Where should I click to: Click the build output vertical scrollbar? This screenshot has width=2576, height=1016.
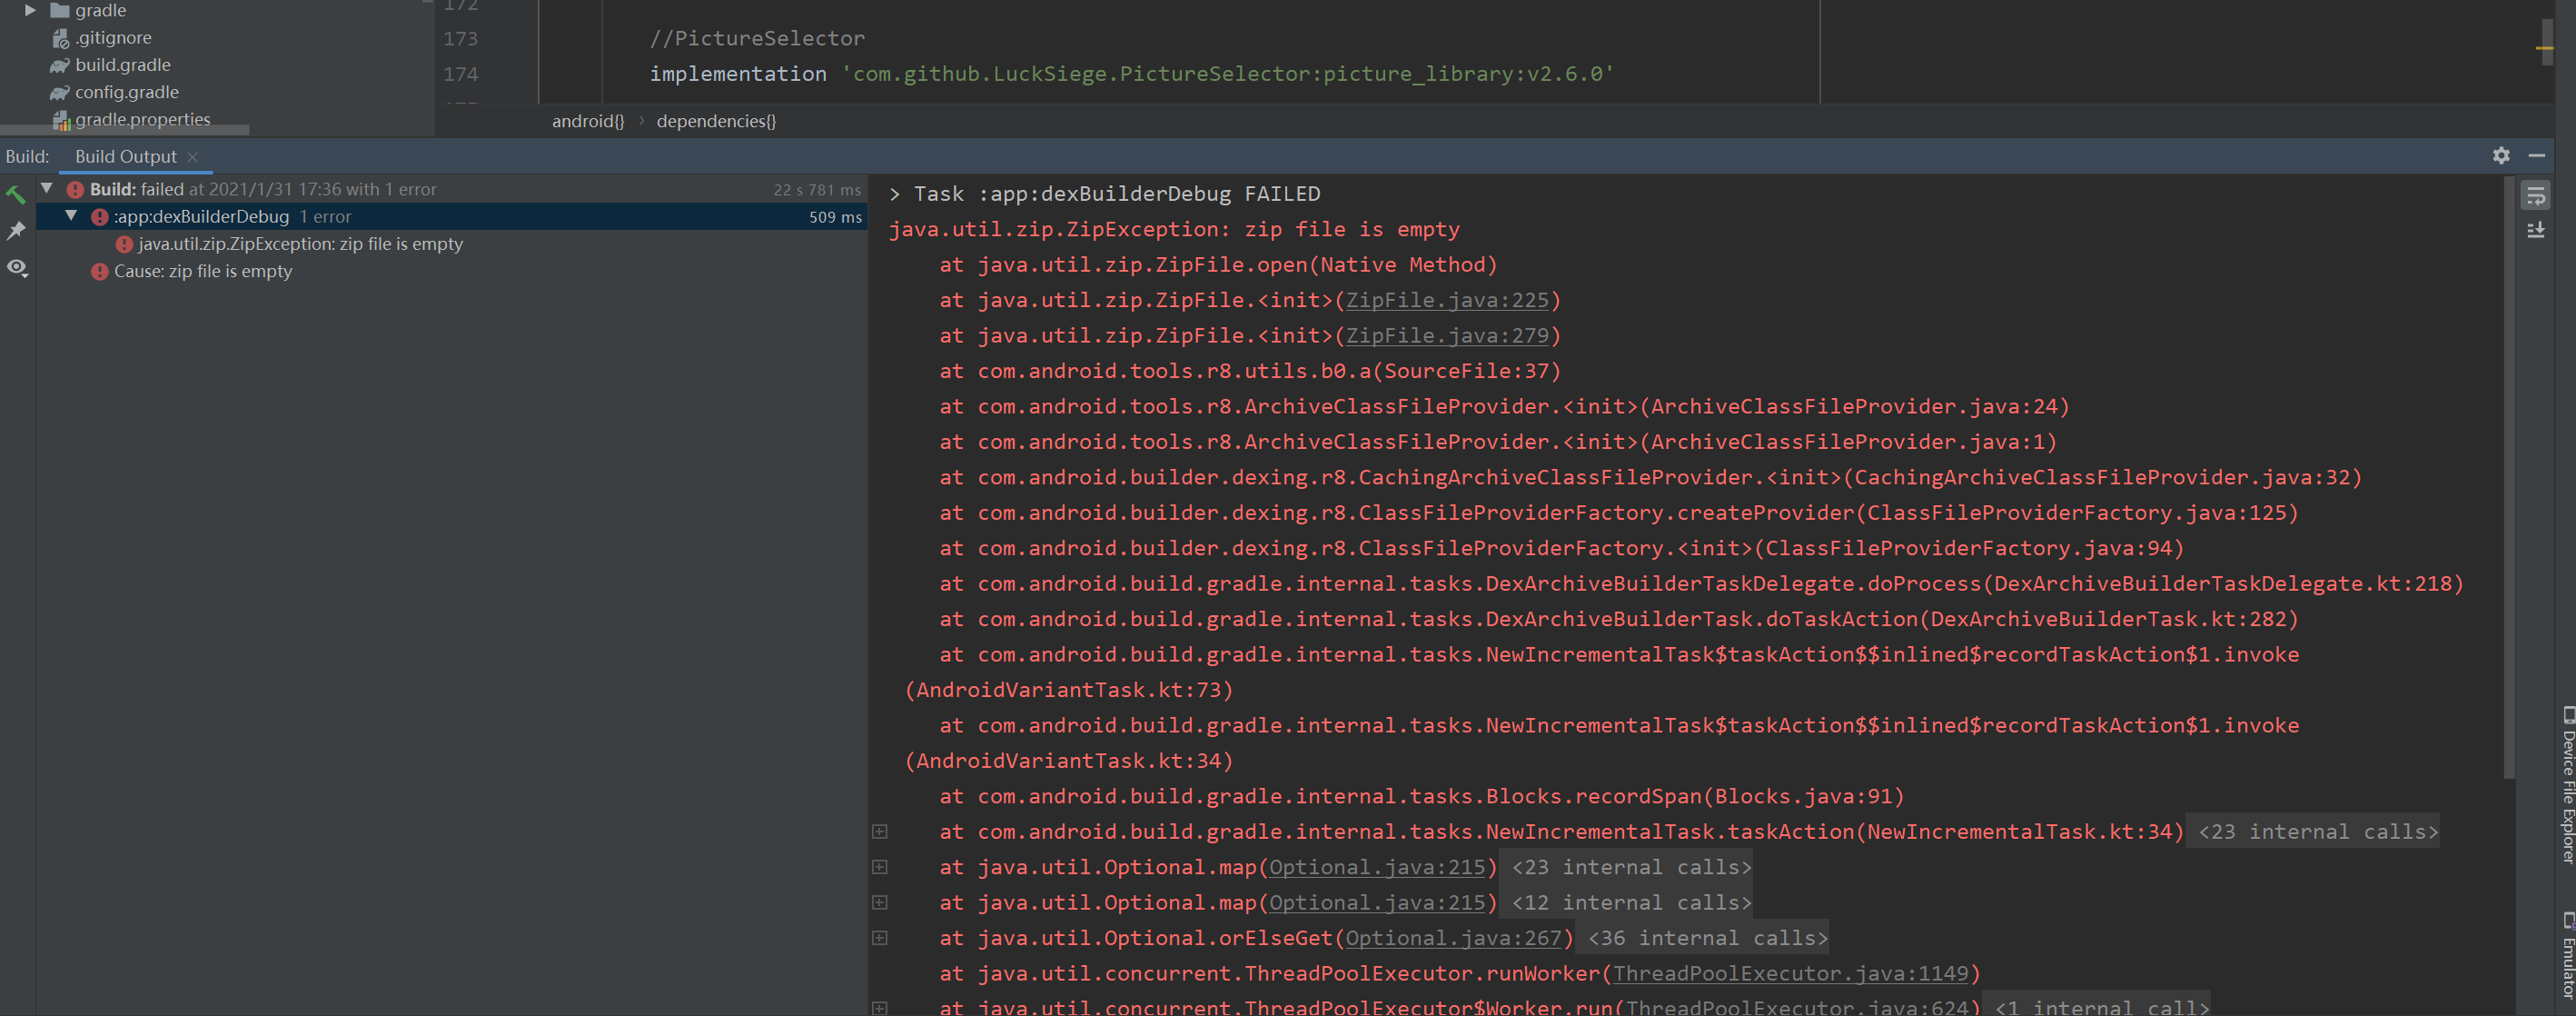tap(2508, 480)
